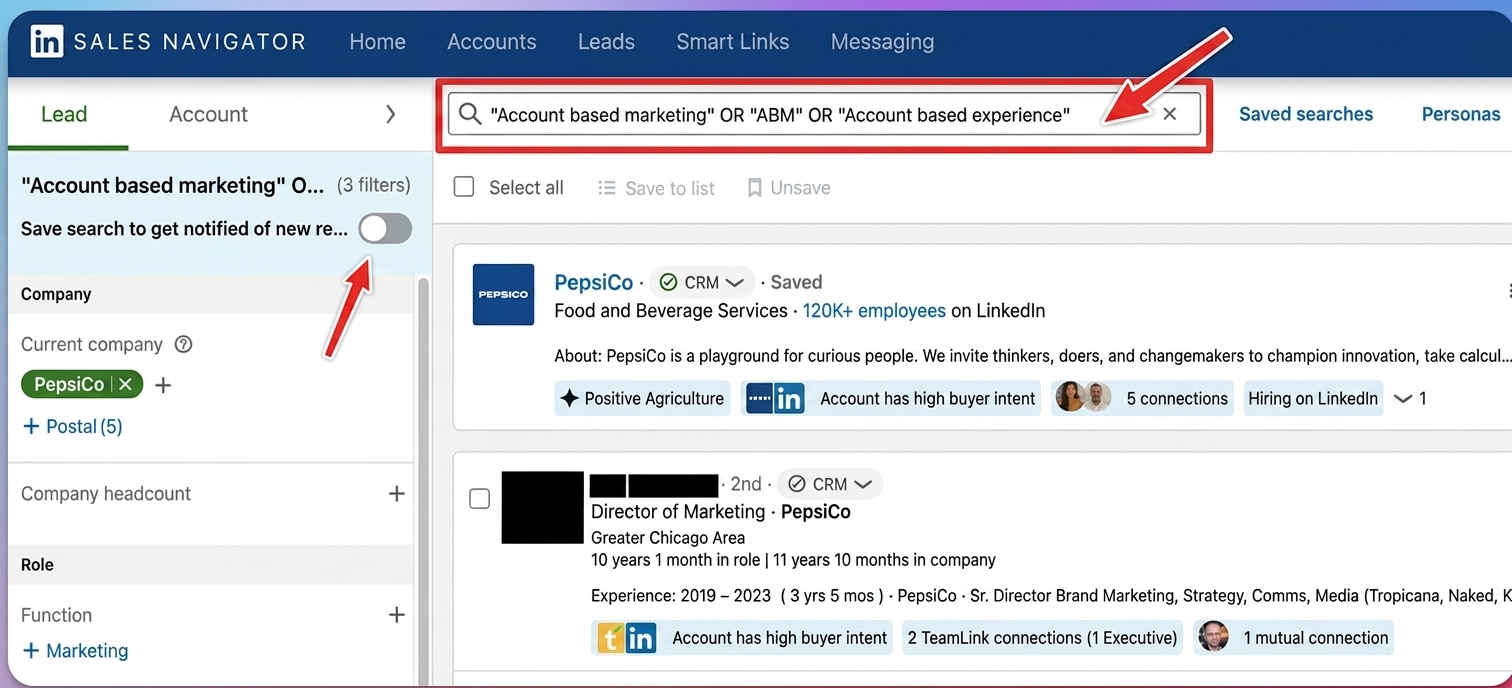Screen dimensions: 1512x688
Task: Open Messaging from navigation bar
Action: click(x=882, y=42)
